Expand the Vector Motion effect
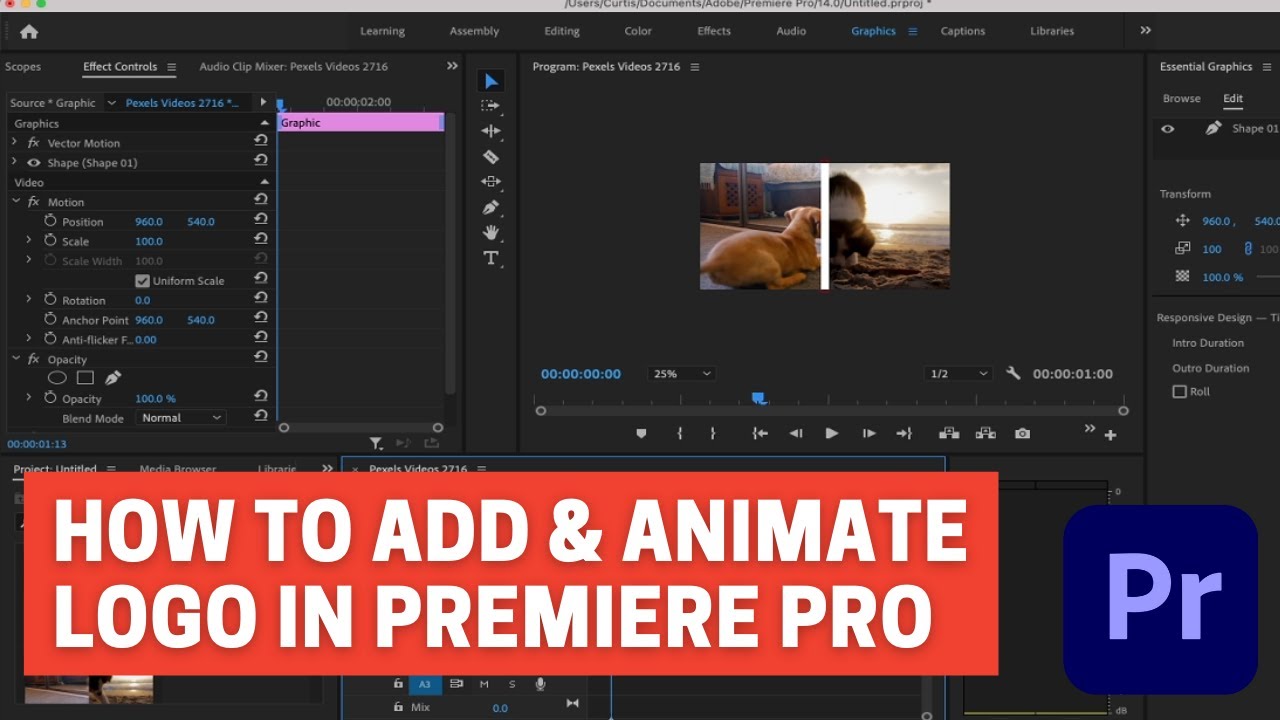 tap(14, 142)
